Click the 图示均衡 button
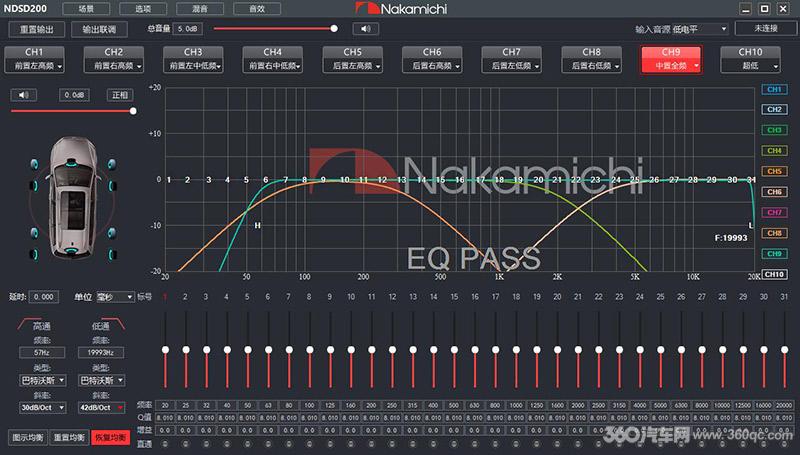This screenshot has width=800, height=455. 28,438
